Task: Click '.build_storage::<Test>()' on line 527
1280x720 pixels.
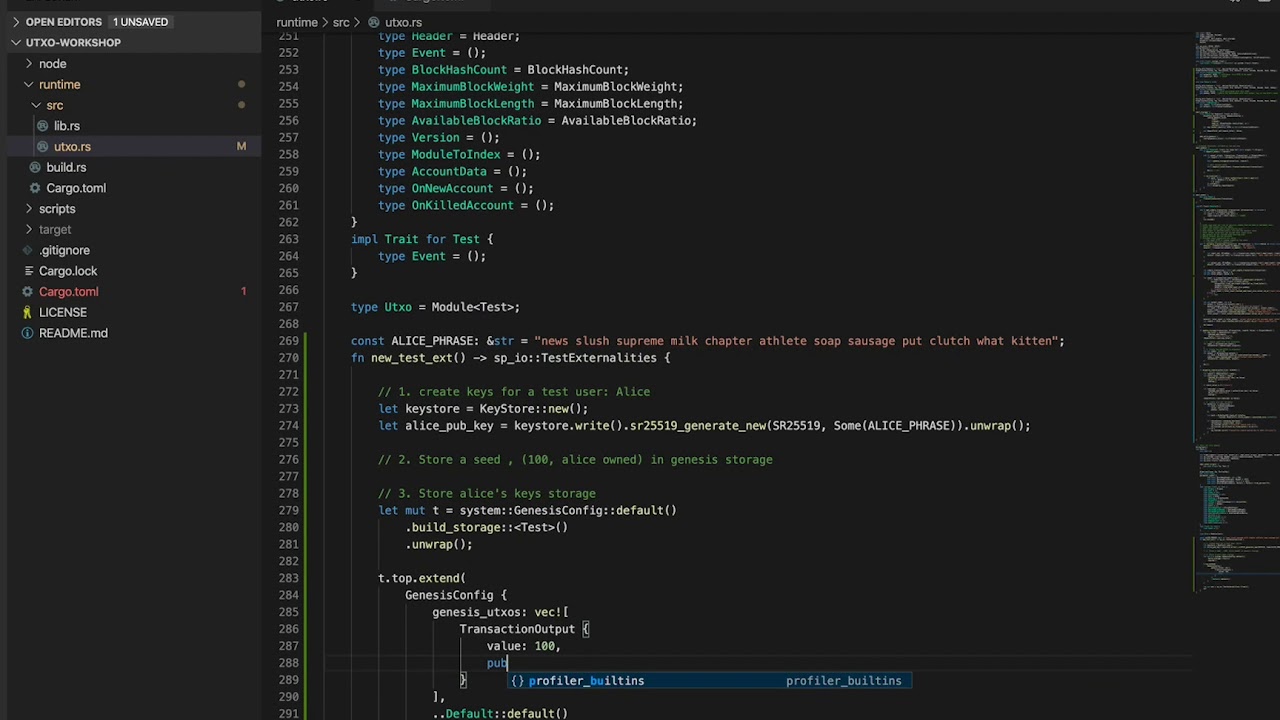Action: tap(486, 527)
